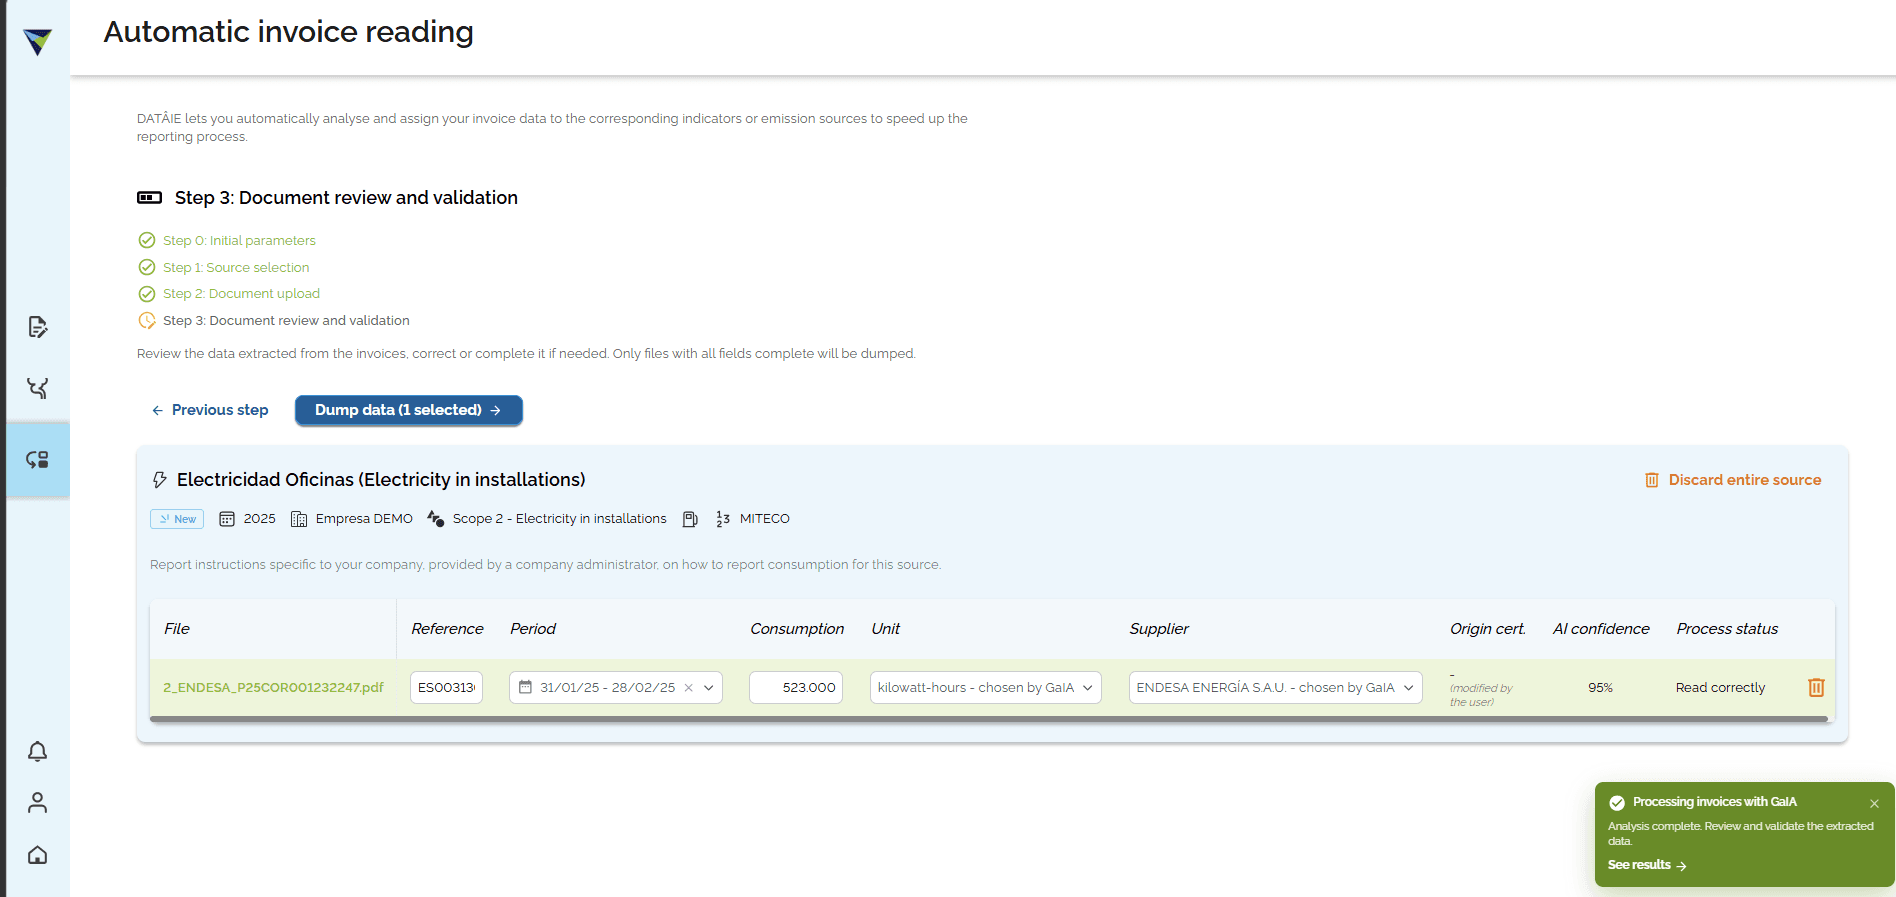Image resolution: width=1896 pixels, height=897 pixels.
Task: Click Previous step button
Action: [210, 410]
